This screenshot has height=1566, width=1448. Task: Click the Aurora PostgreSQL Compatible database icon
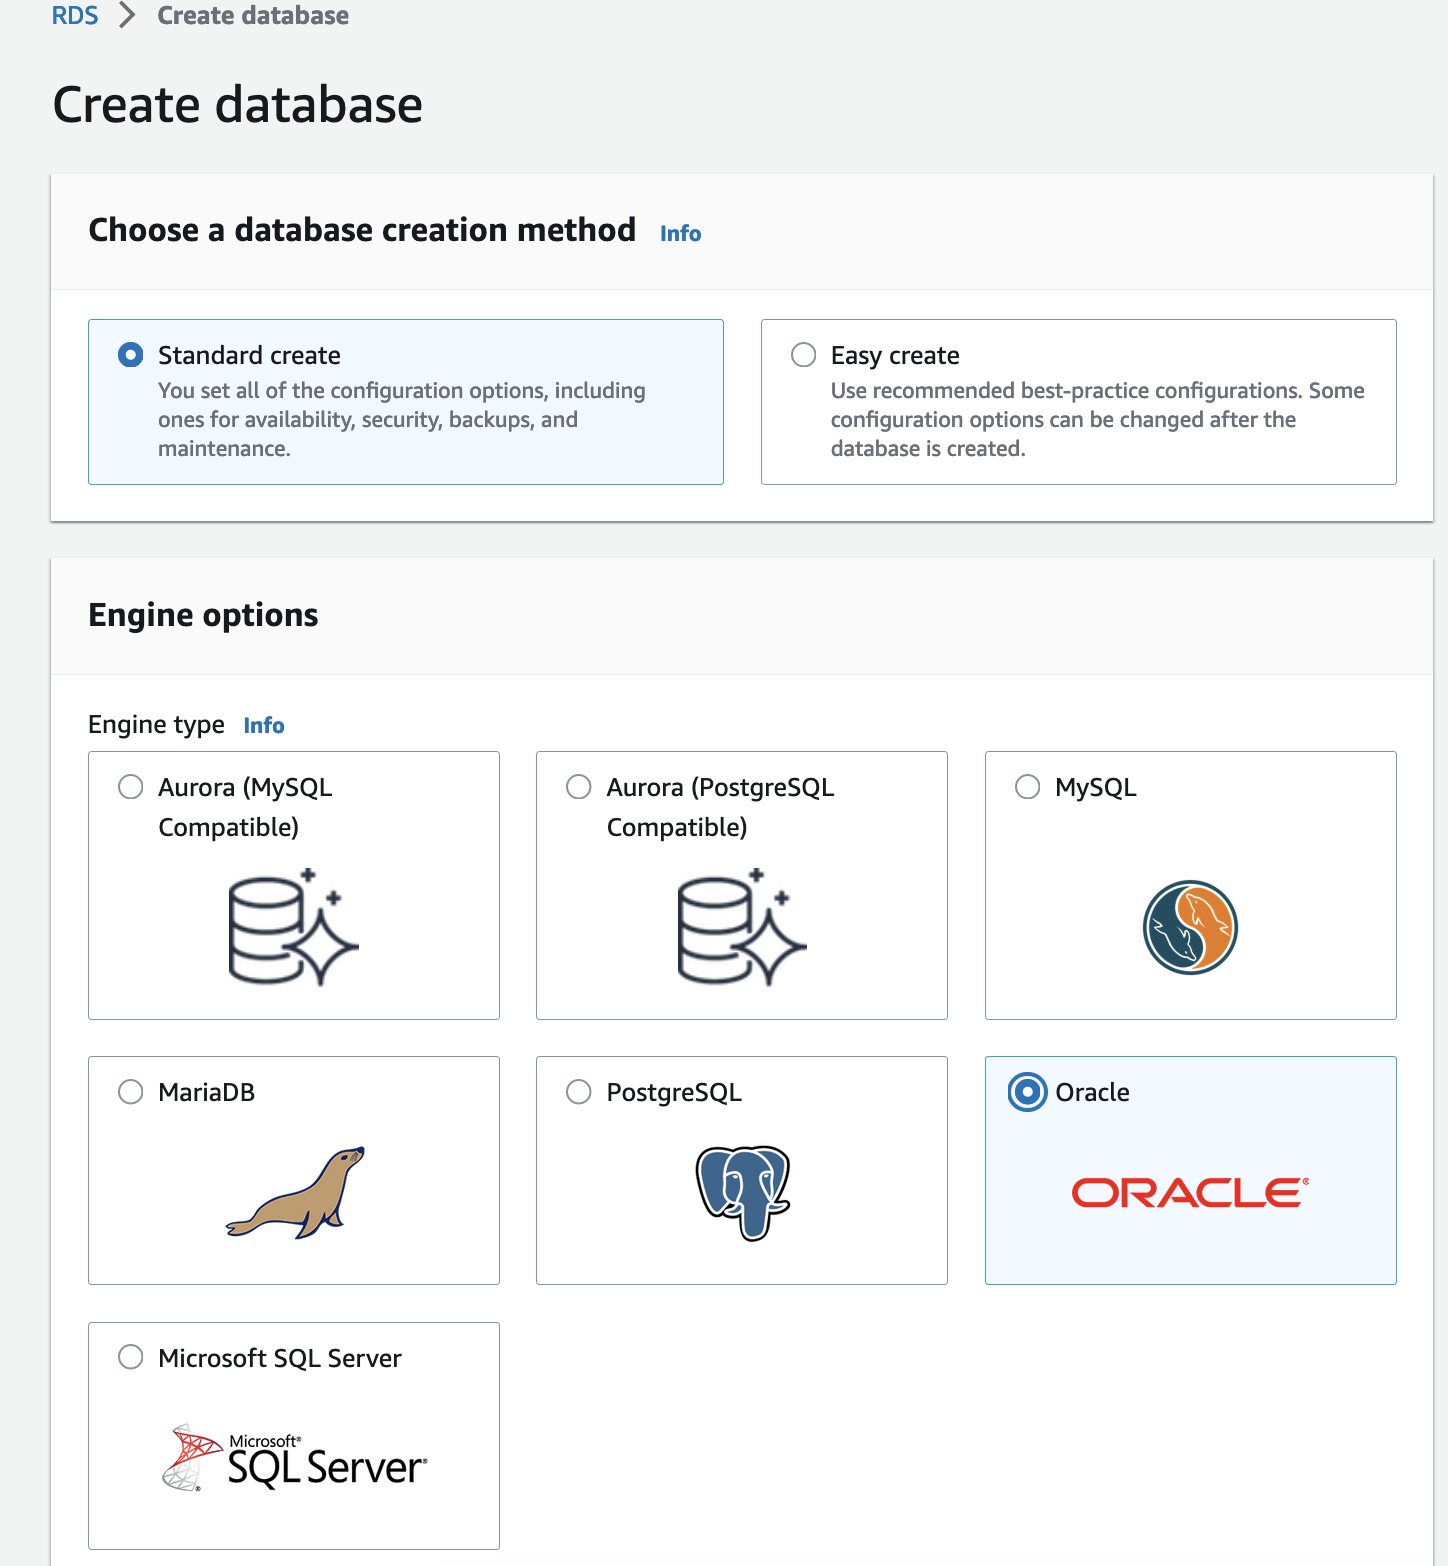[x=742, y=927]
